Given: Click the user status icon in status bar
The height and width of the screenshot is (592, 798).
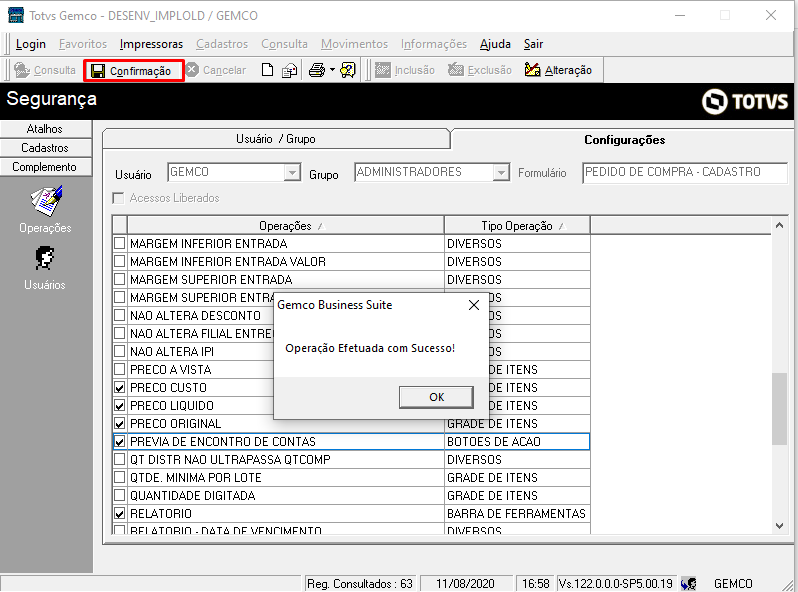Looking at the screenshot, I should coord(689,583).
